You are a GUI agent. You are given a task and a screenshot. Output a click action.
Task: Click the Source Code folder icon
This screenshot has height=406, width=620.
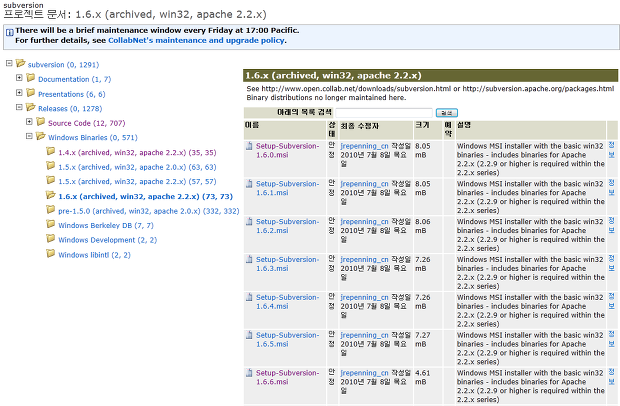pos(41,122)
